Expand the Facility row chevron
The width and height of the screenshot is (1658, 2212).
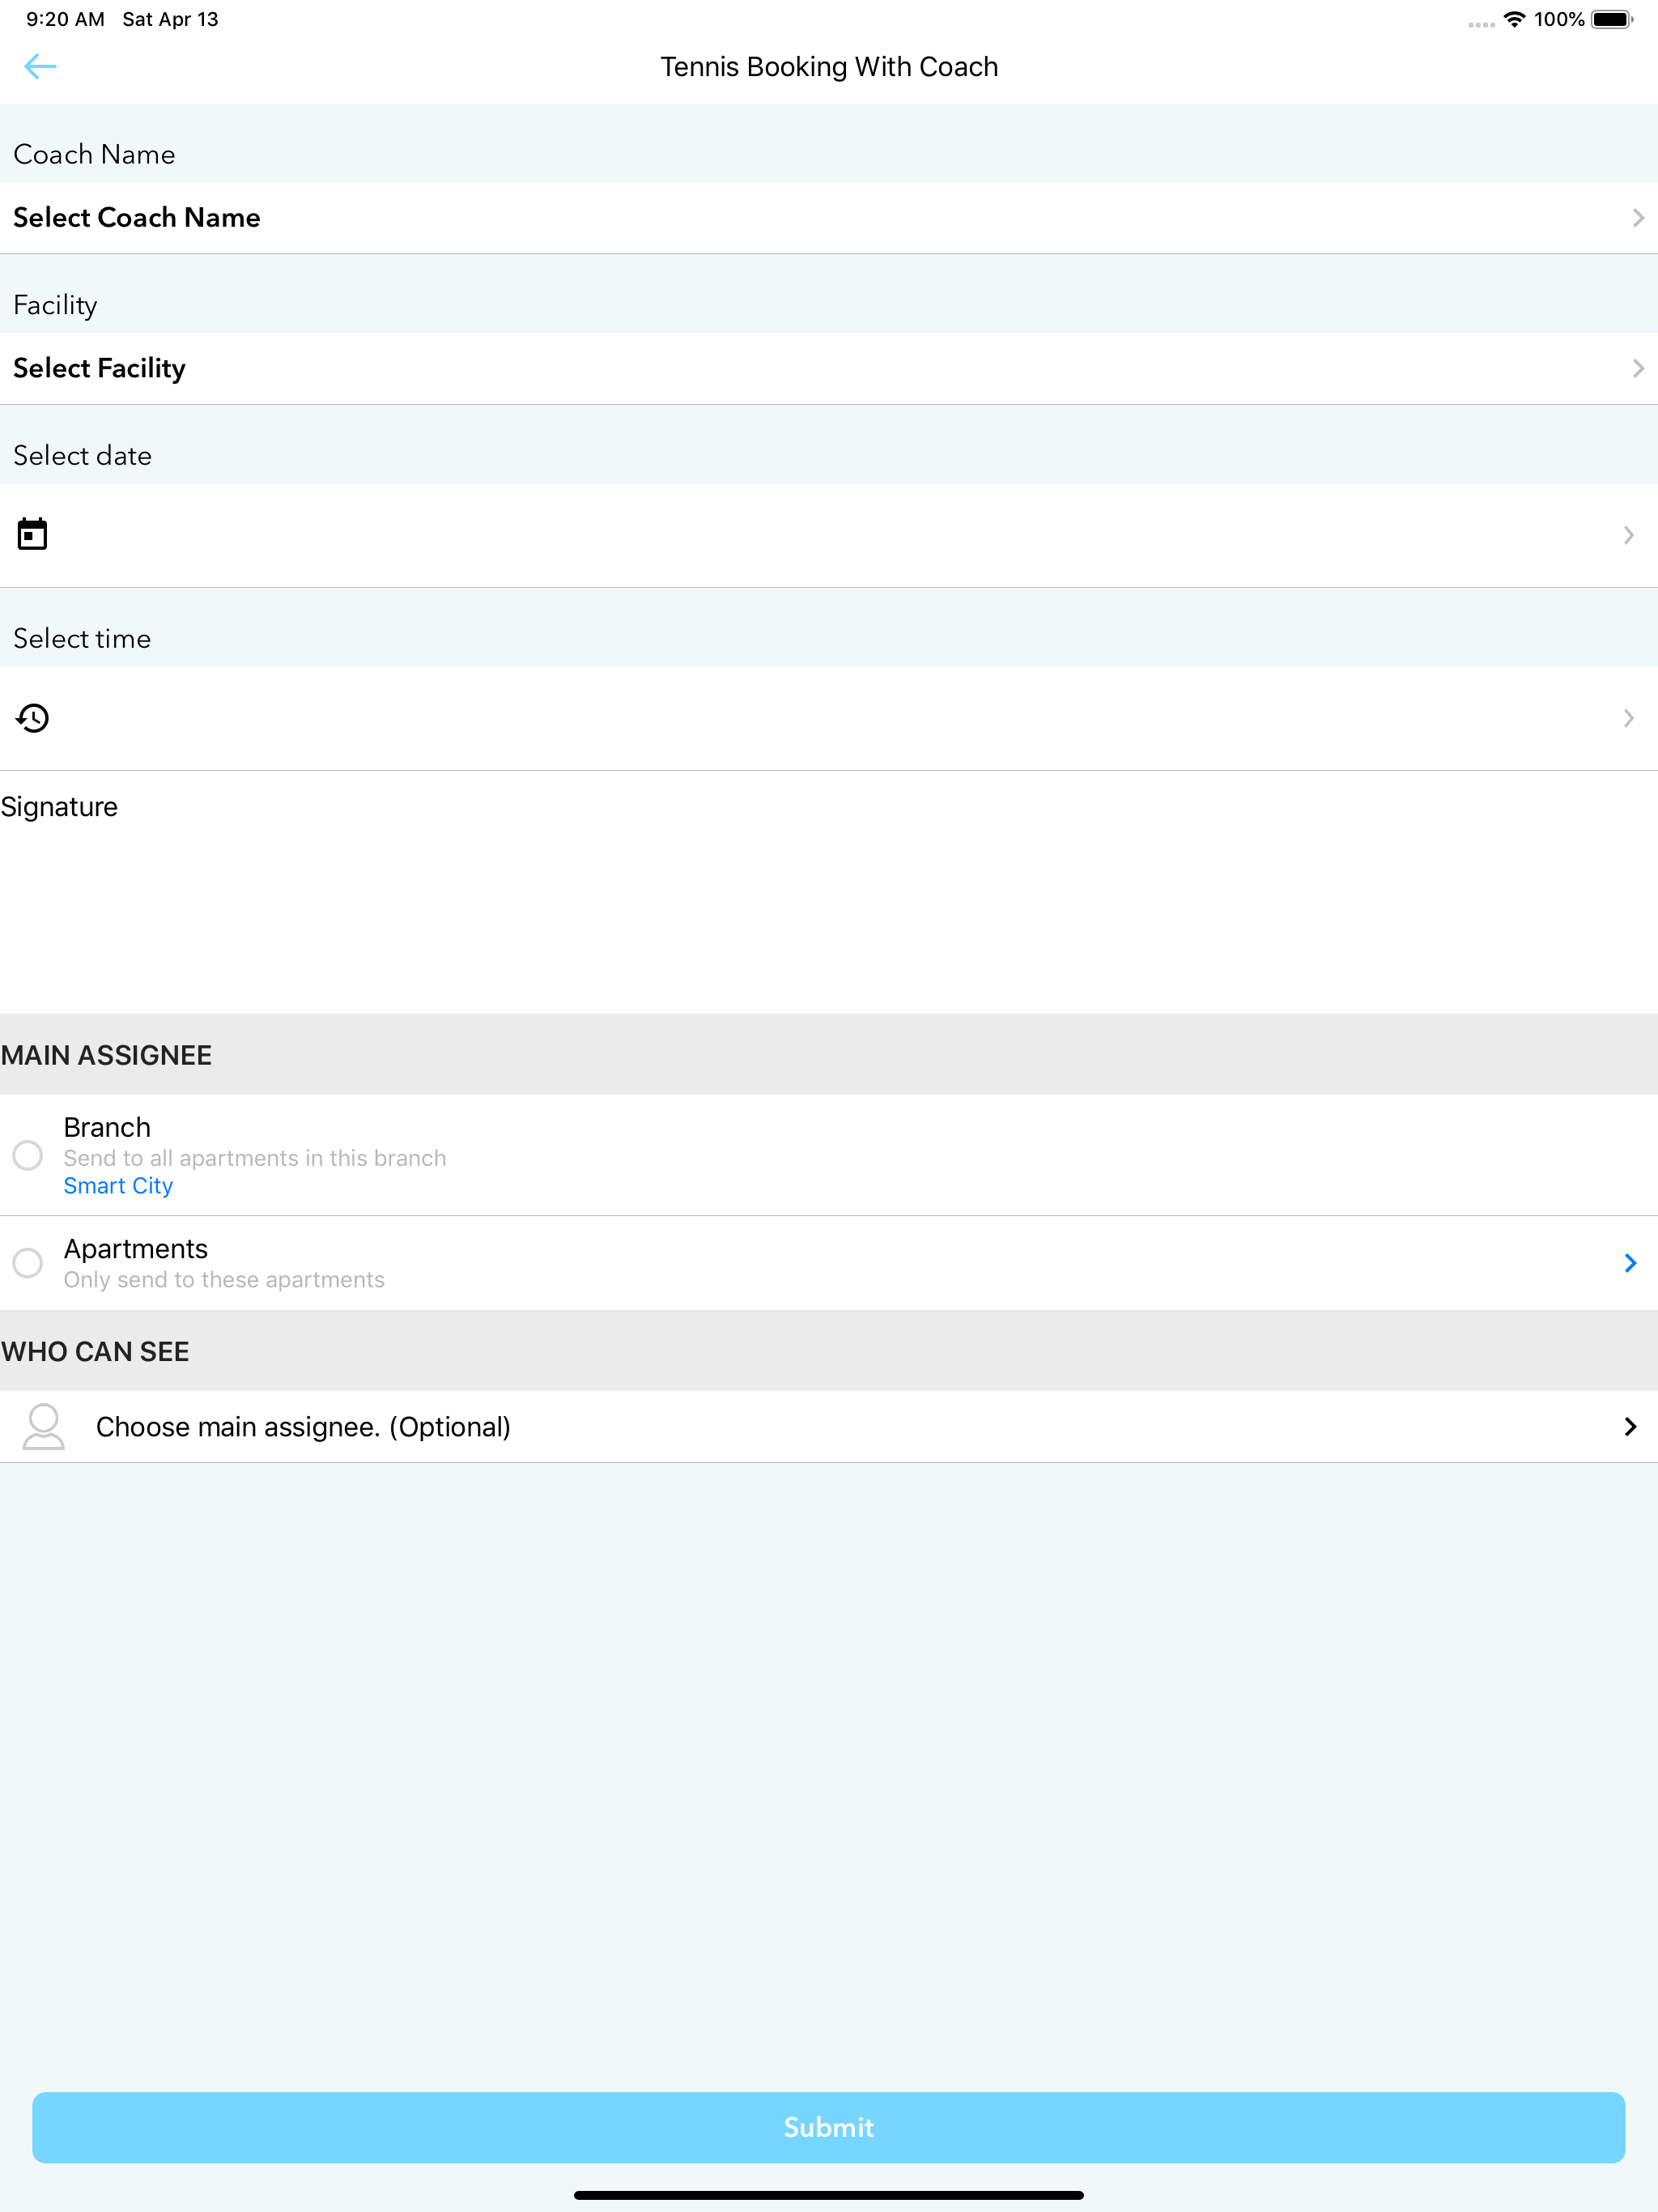1637,368
